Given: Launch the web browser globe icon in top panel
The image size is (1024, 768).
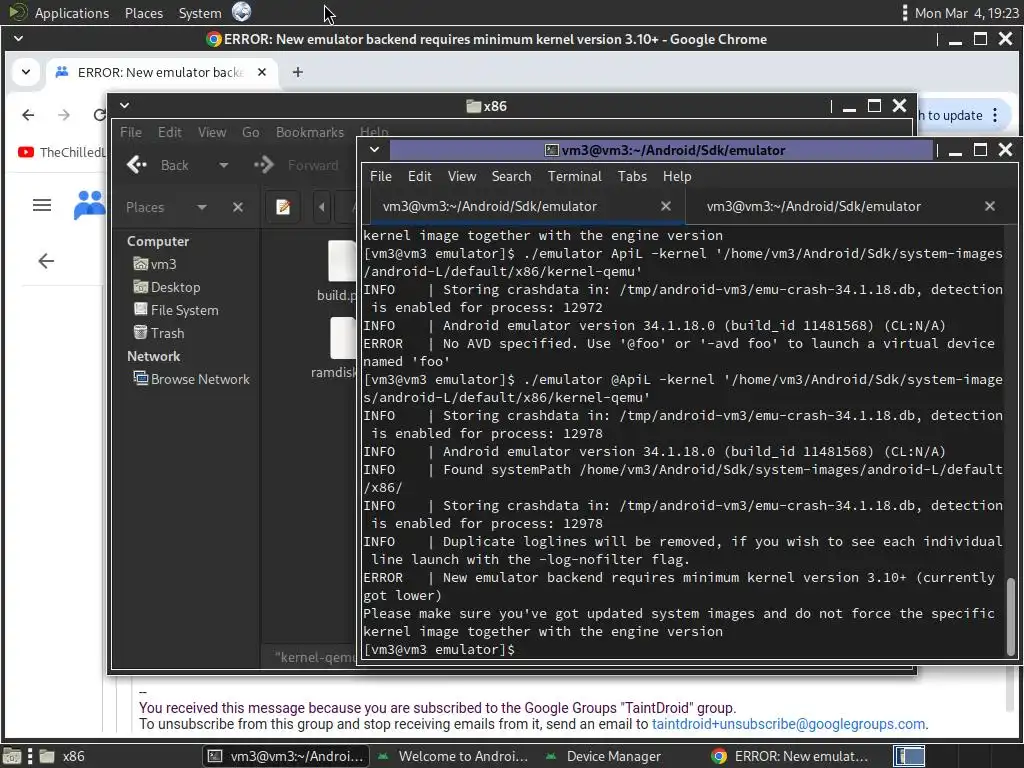Looking at the screenshot, I should [x=242, y=12].
